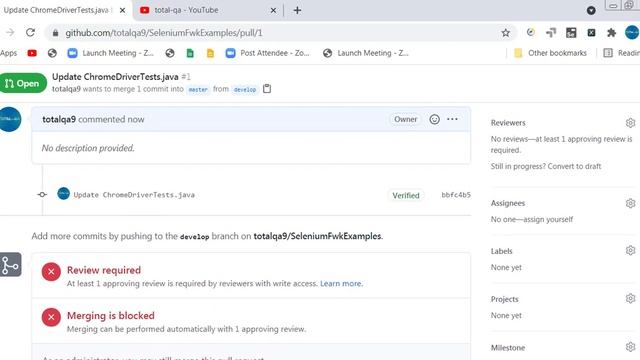This screenshot has height=360, width=640.
Task: Reload the page with the refresh icon
Action: [x=30, y=33]
